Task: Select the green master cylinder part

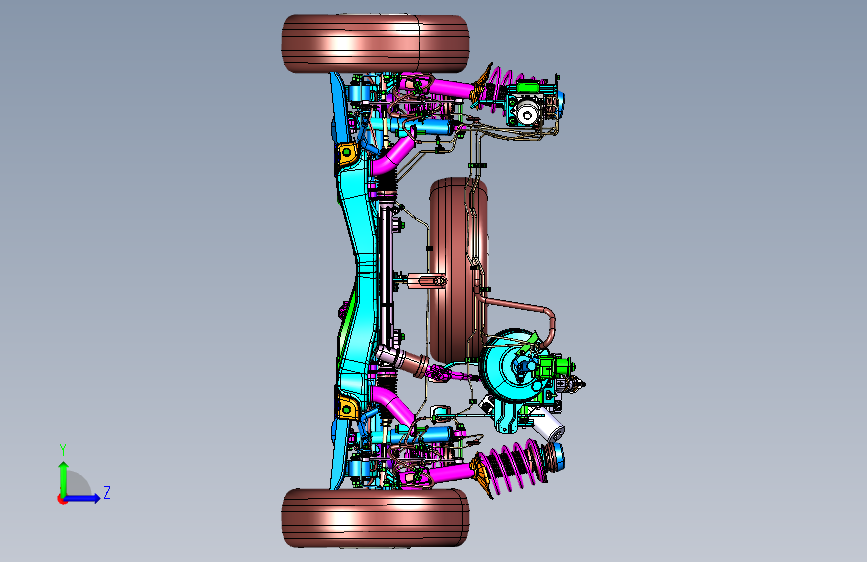Action: point(556,368)
